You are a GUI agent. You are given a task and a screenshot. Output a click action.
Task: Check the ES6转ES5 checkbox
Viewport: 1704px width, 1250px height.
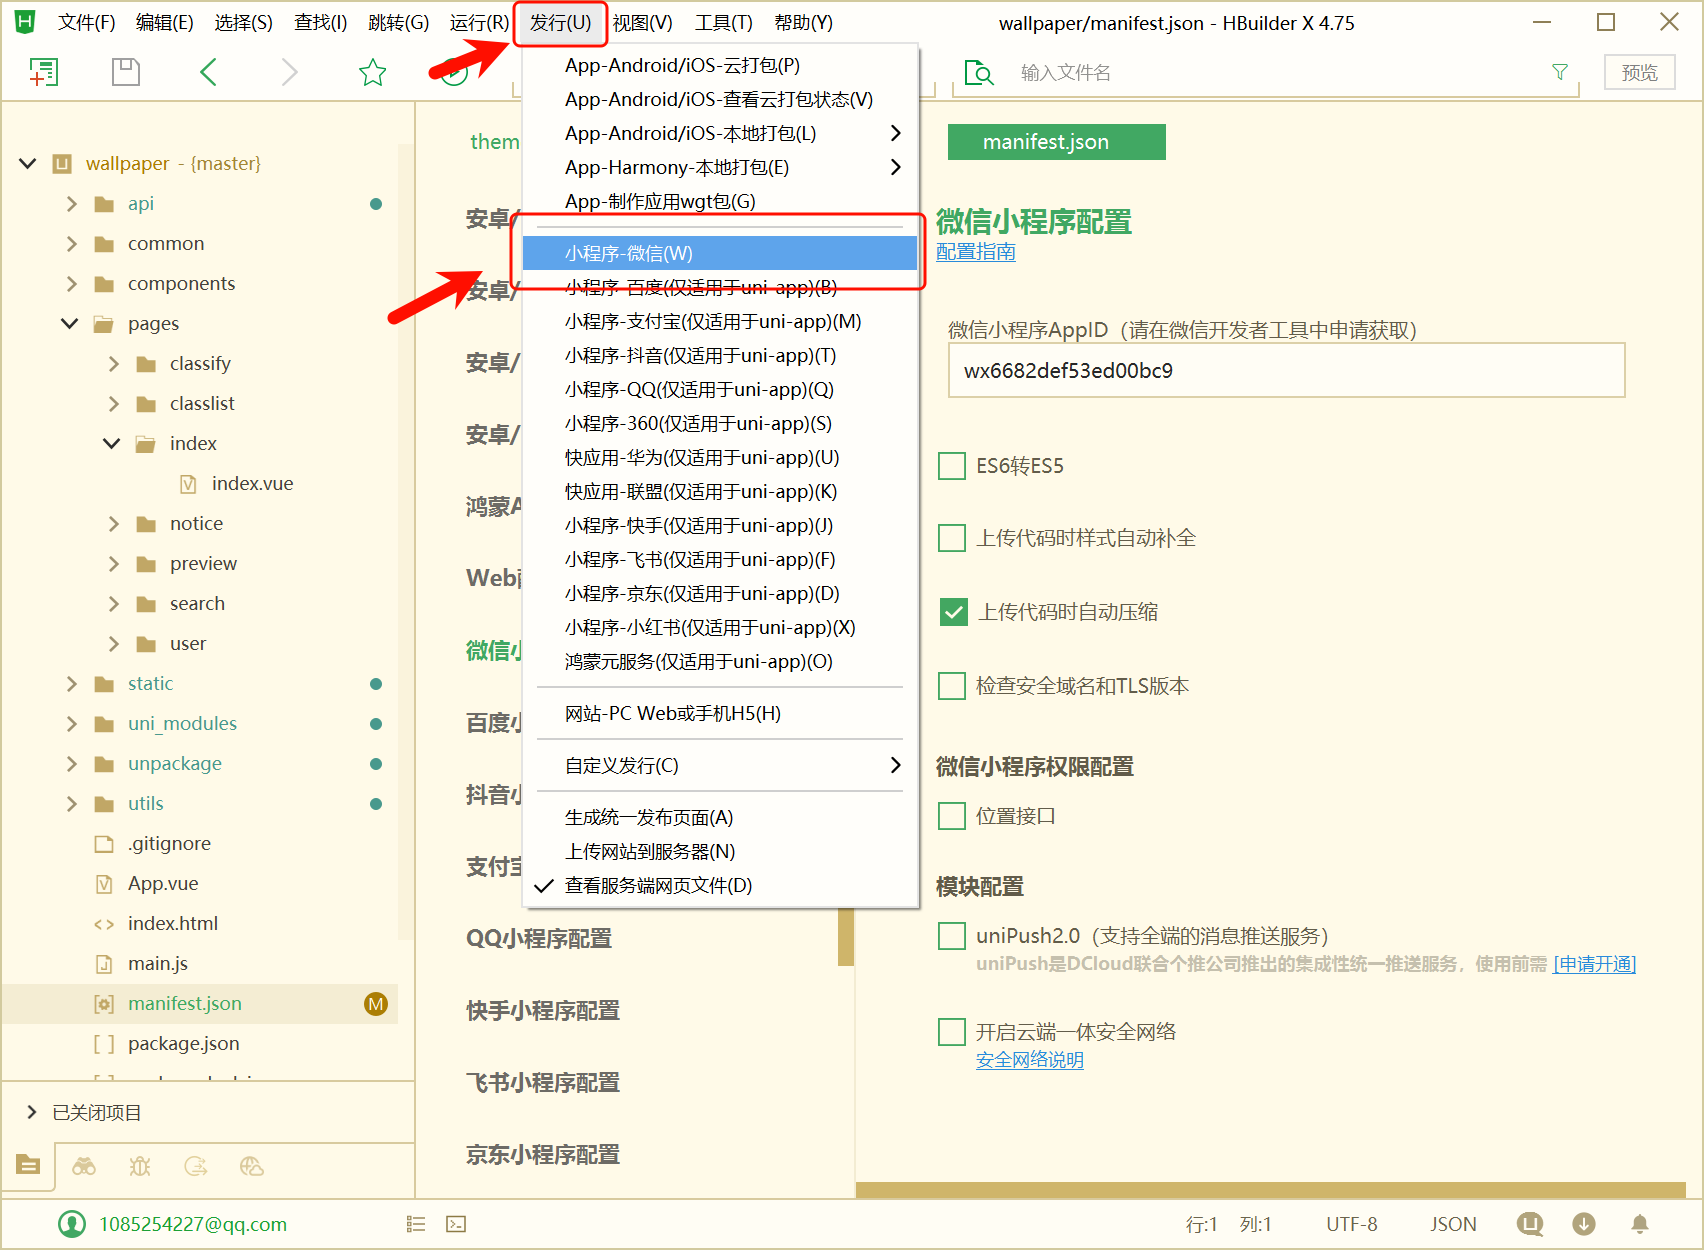(x=952, y=466)
